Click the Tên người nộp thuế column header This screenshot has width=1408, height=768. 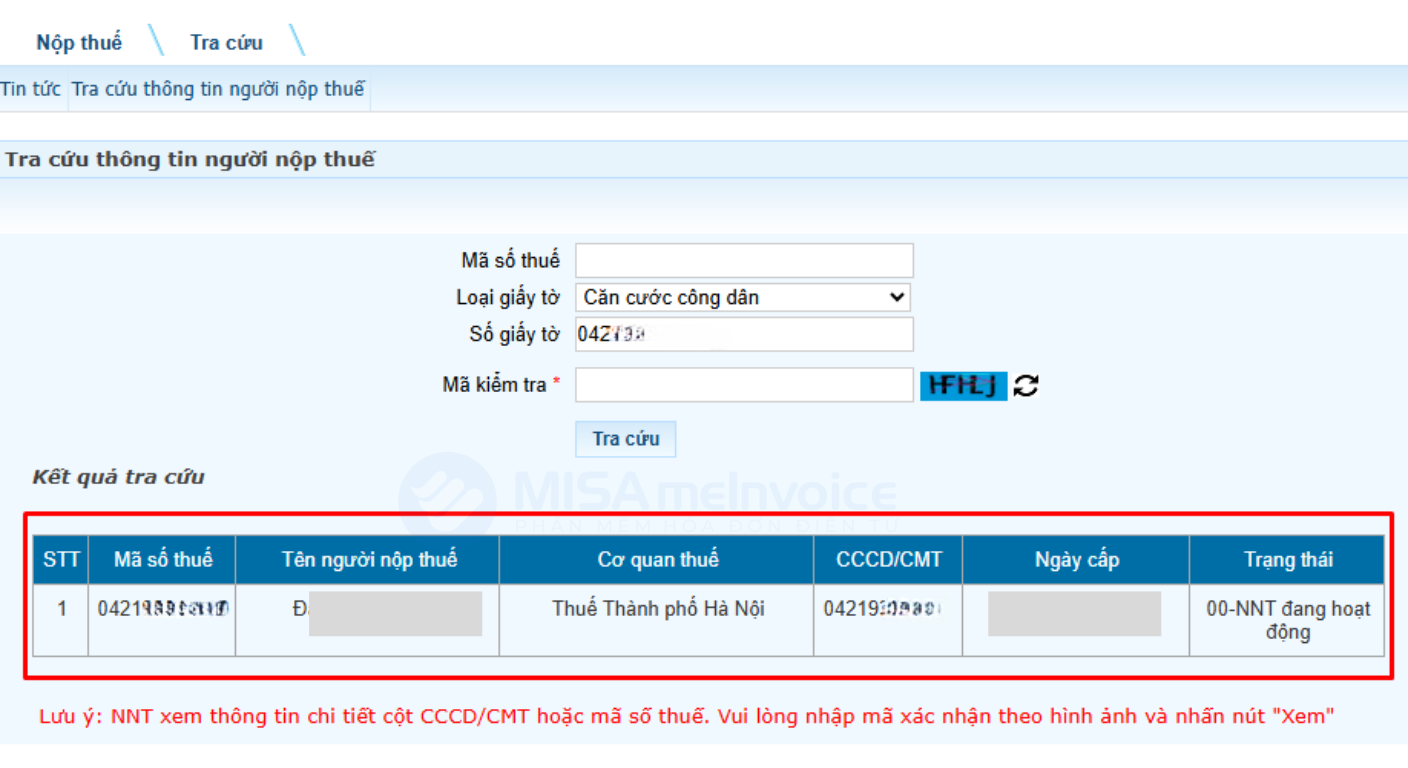coord(368,560)
